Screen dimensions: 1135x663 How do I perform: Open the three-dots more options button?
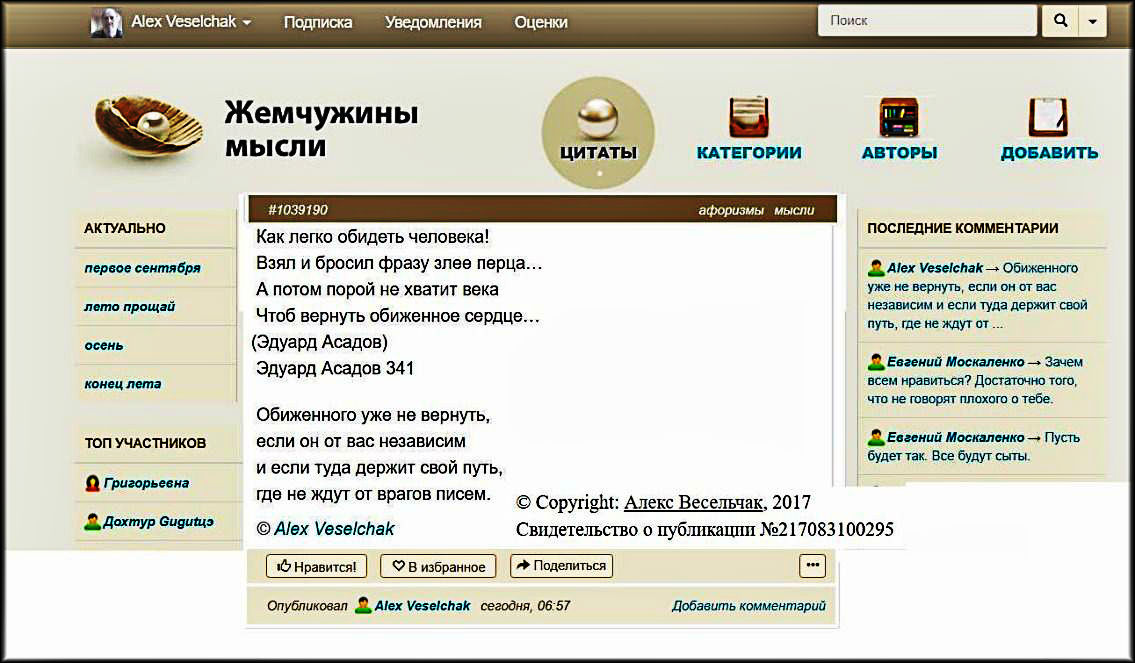pos(812,565)
